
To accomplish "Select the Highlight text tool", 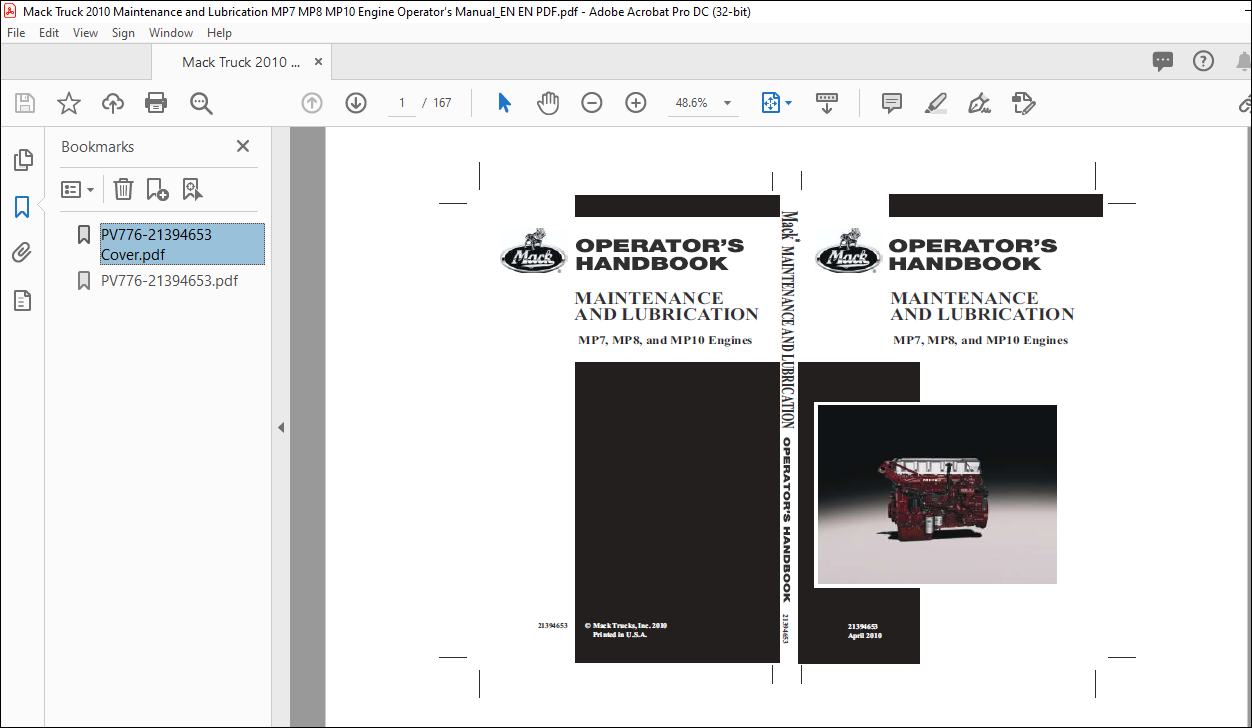I will (936, 103).
